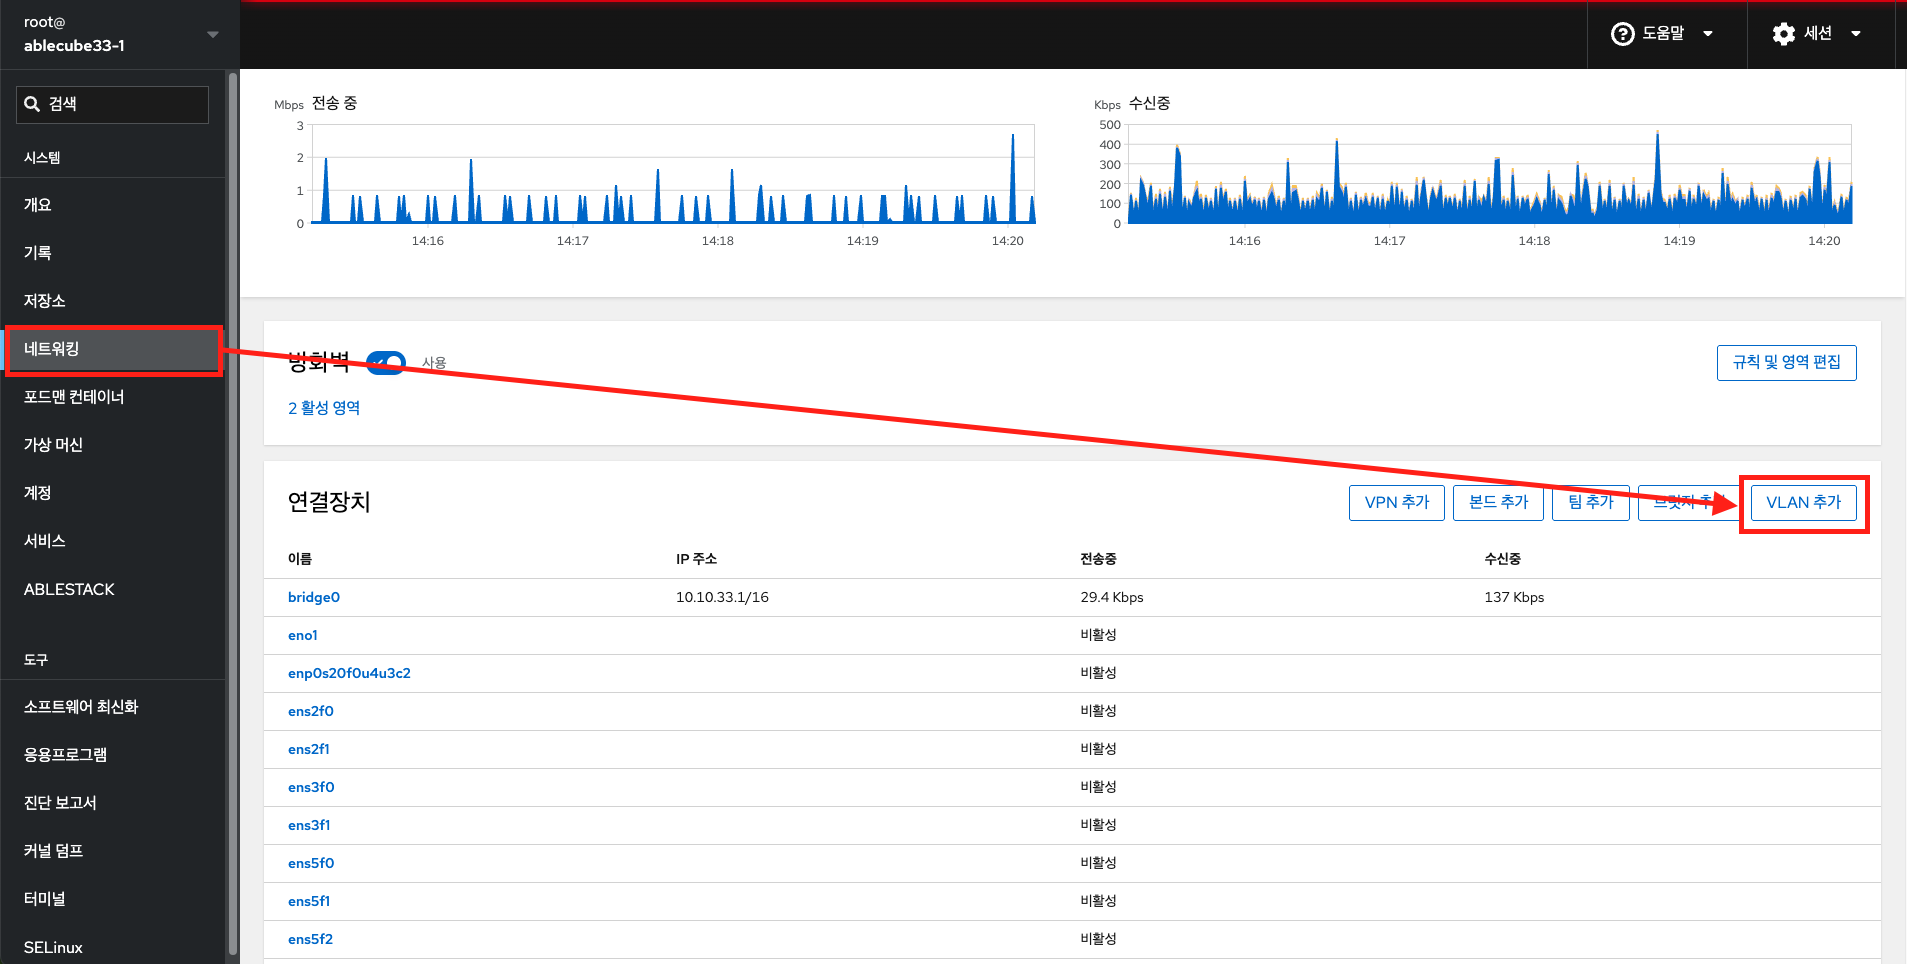Click the session gear icon
1907x964 pixels.
coord(1783,34)
